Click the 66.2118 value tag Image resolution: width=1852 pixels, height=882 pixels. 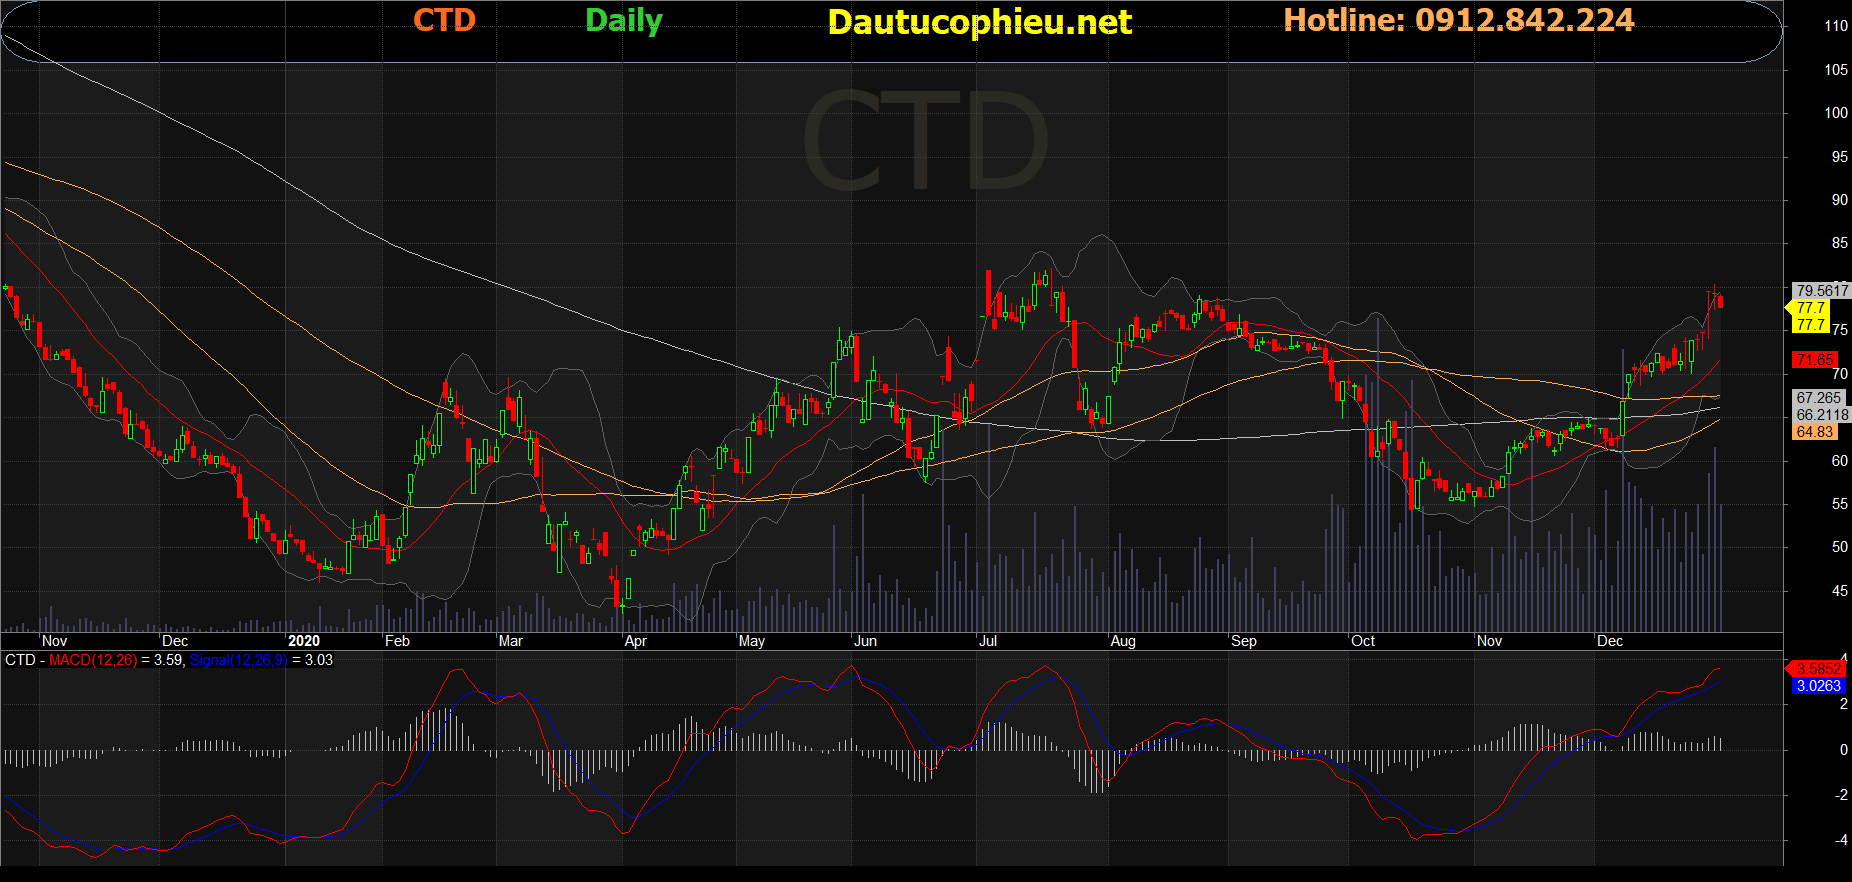click(x=1822, y=415)
